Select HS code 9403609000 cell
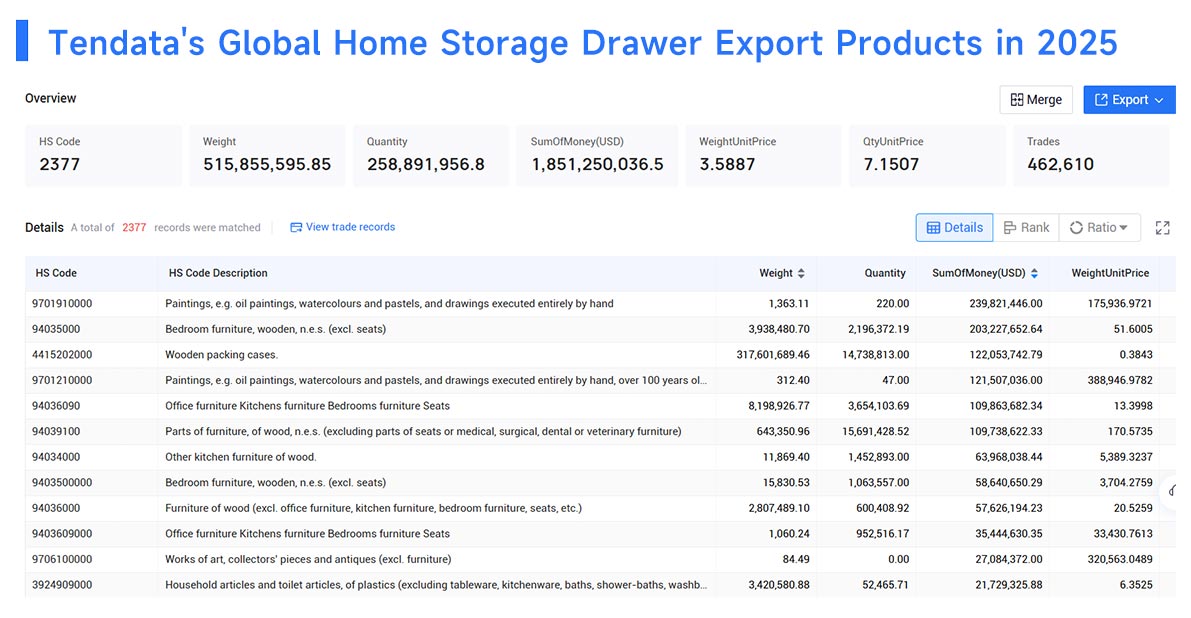The height and width of the screenshot is (618, 1191). pyautogui.click(x=62, y=534)
